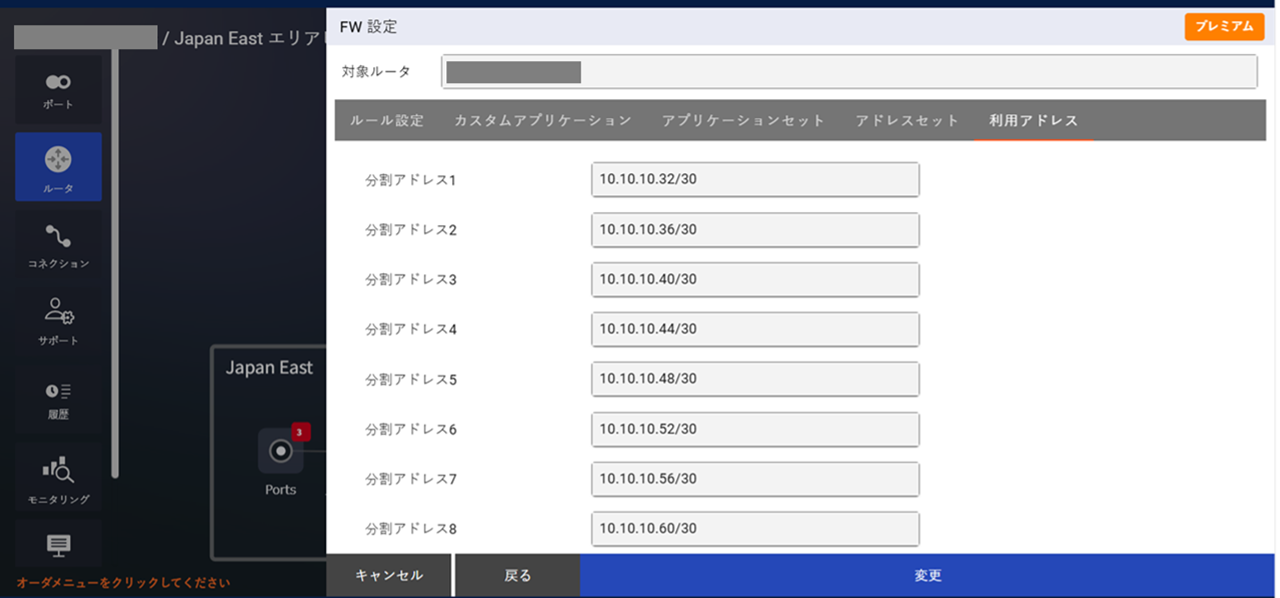The width and height of the screenshot is (1280, 598).
Task: Open the モニタリング sidebar icon
Action: [x=58, y=477]
